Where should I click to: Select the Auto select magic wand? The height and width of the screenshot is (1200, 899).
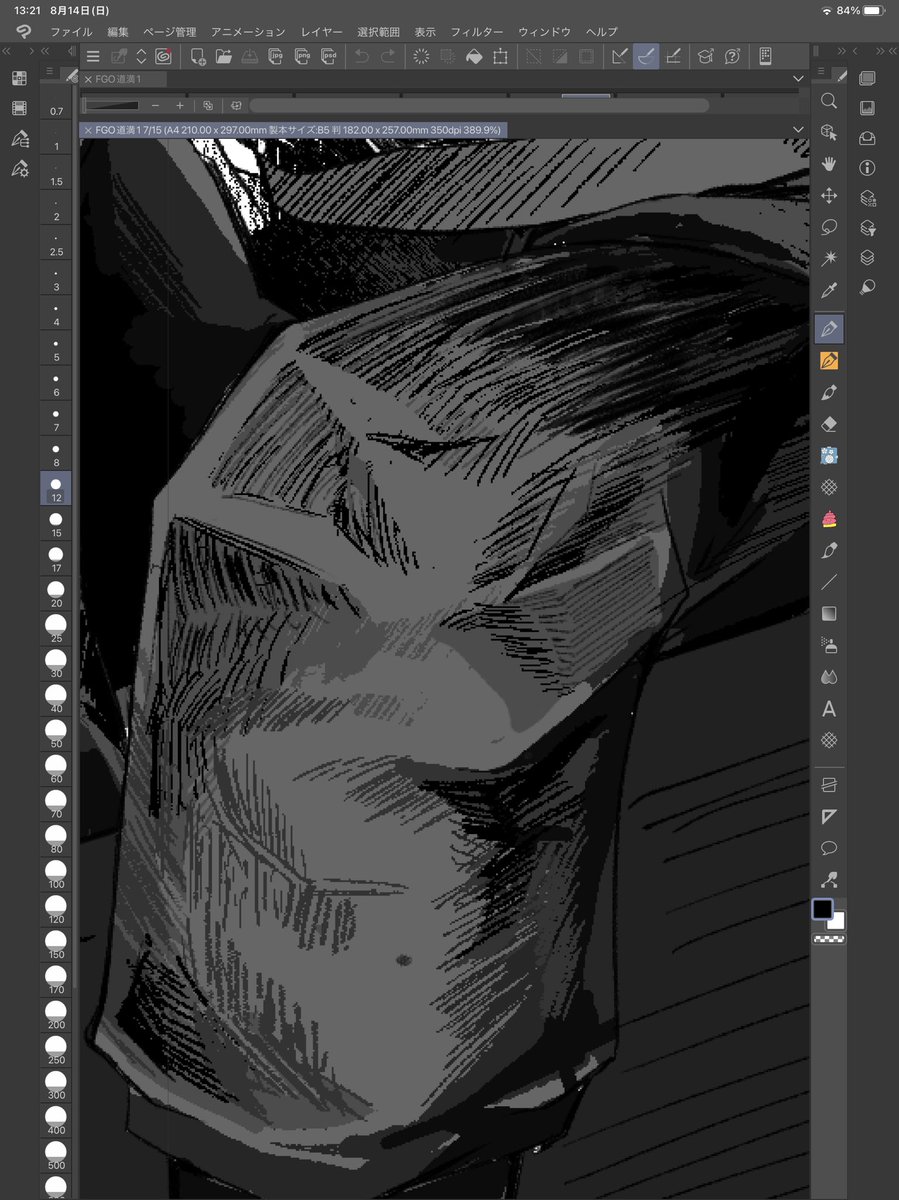point(828,259)
